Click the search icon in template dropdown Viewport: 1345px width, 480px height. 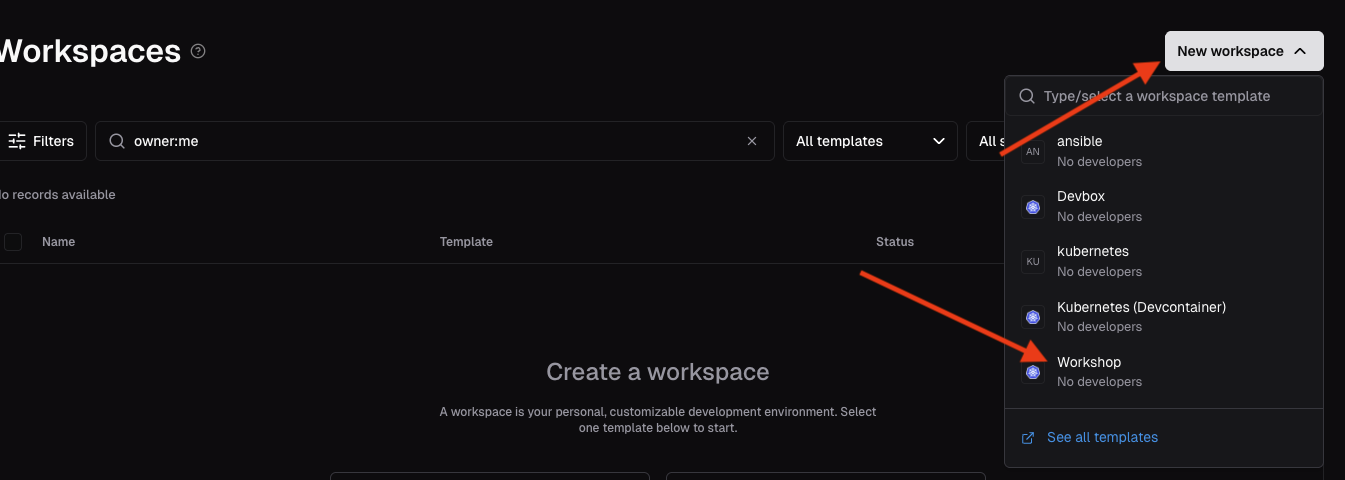pyautogui.click(x=1026, y=96)
